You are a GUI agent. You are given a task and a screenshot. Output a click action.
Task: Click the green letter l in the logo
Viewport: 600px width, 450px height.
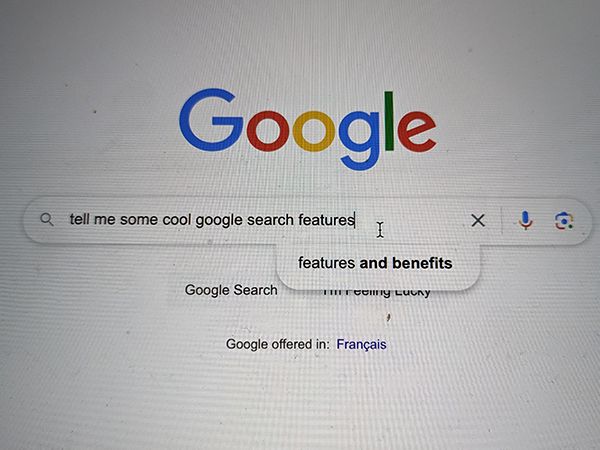pyautogui.click(x=389, y=121)
